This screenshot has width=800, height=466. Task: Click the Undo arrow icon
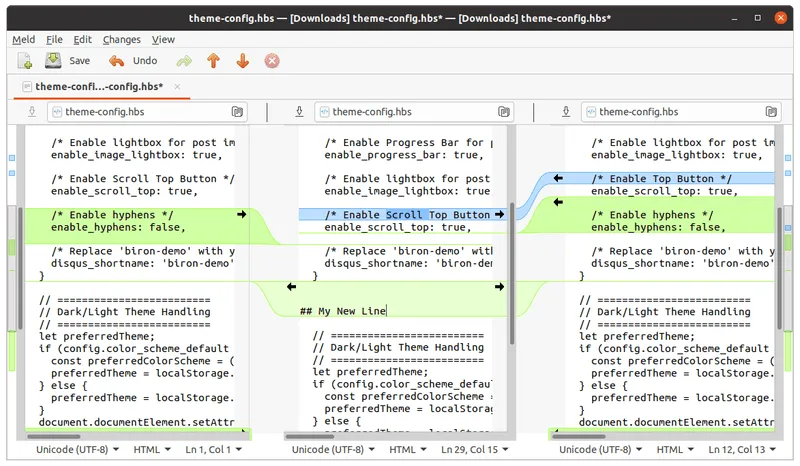point(116,61)
